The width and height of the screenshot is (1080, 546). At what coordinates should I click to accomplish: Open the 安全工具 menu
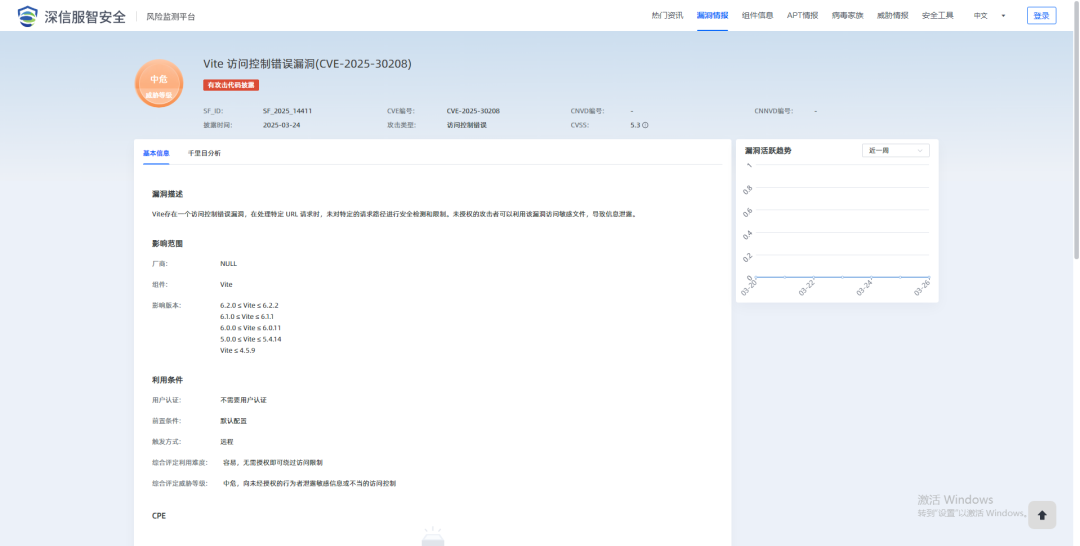pos(937,15)
